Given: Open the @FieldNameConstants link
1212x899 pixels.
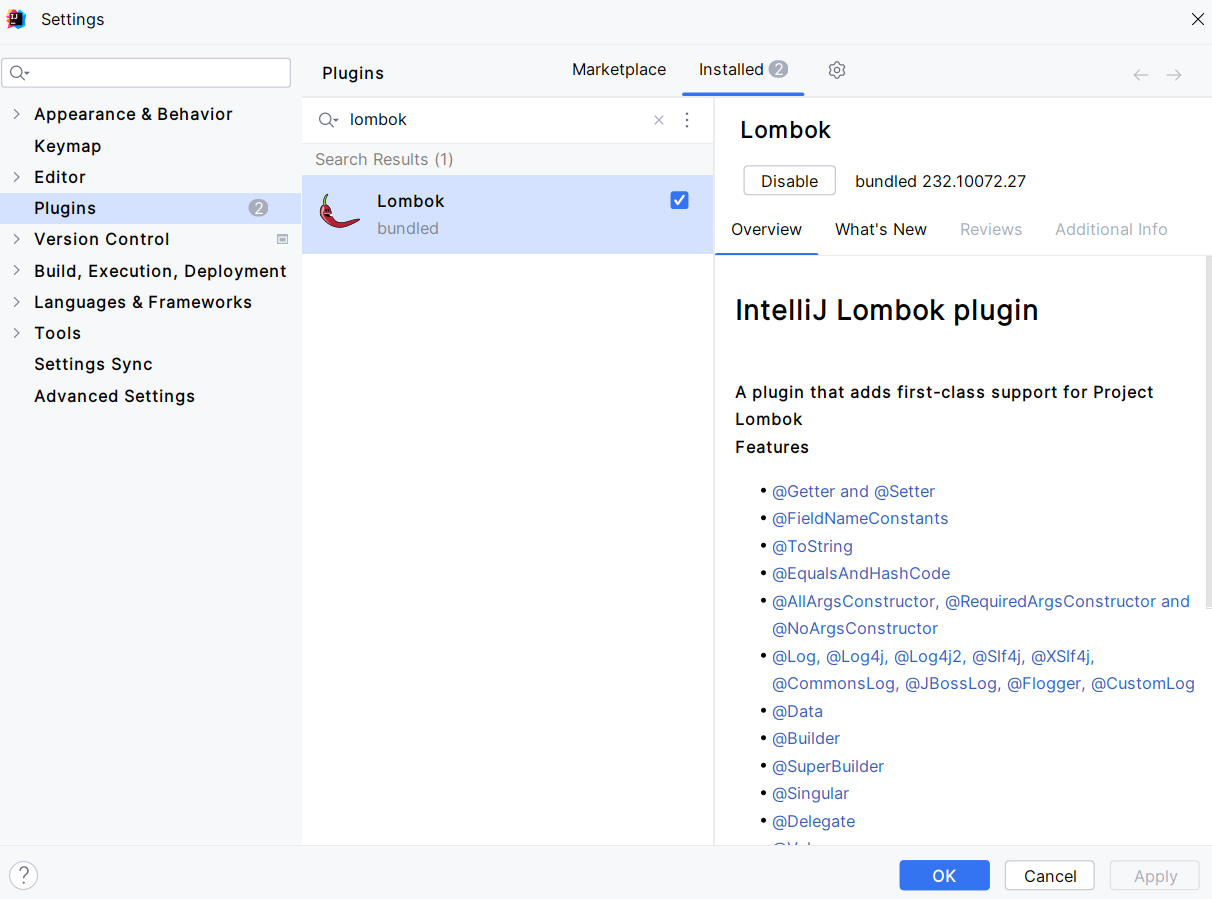Looking at the screenshot, I should [860, 518].
